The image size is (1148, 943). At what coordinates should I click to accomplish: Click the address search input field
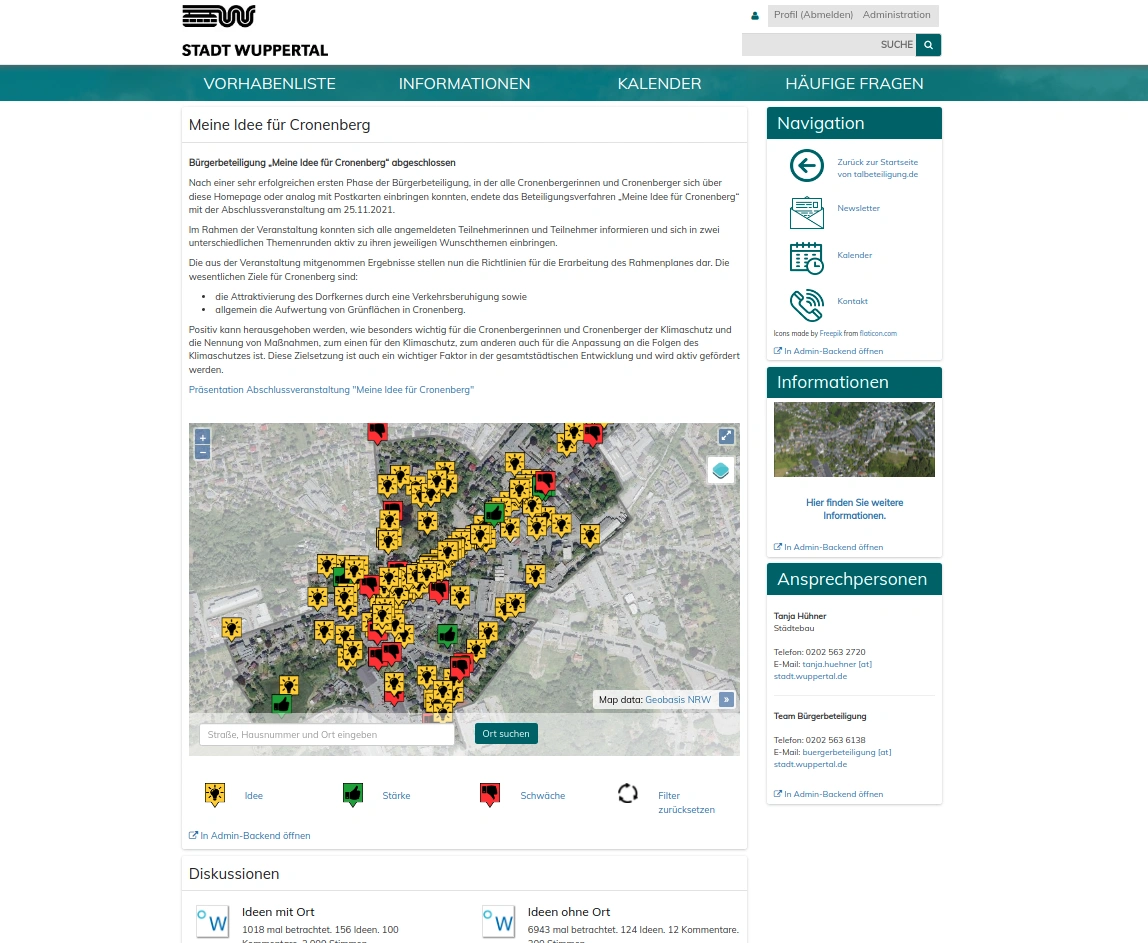327,734
